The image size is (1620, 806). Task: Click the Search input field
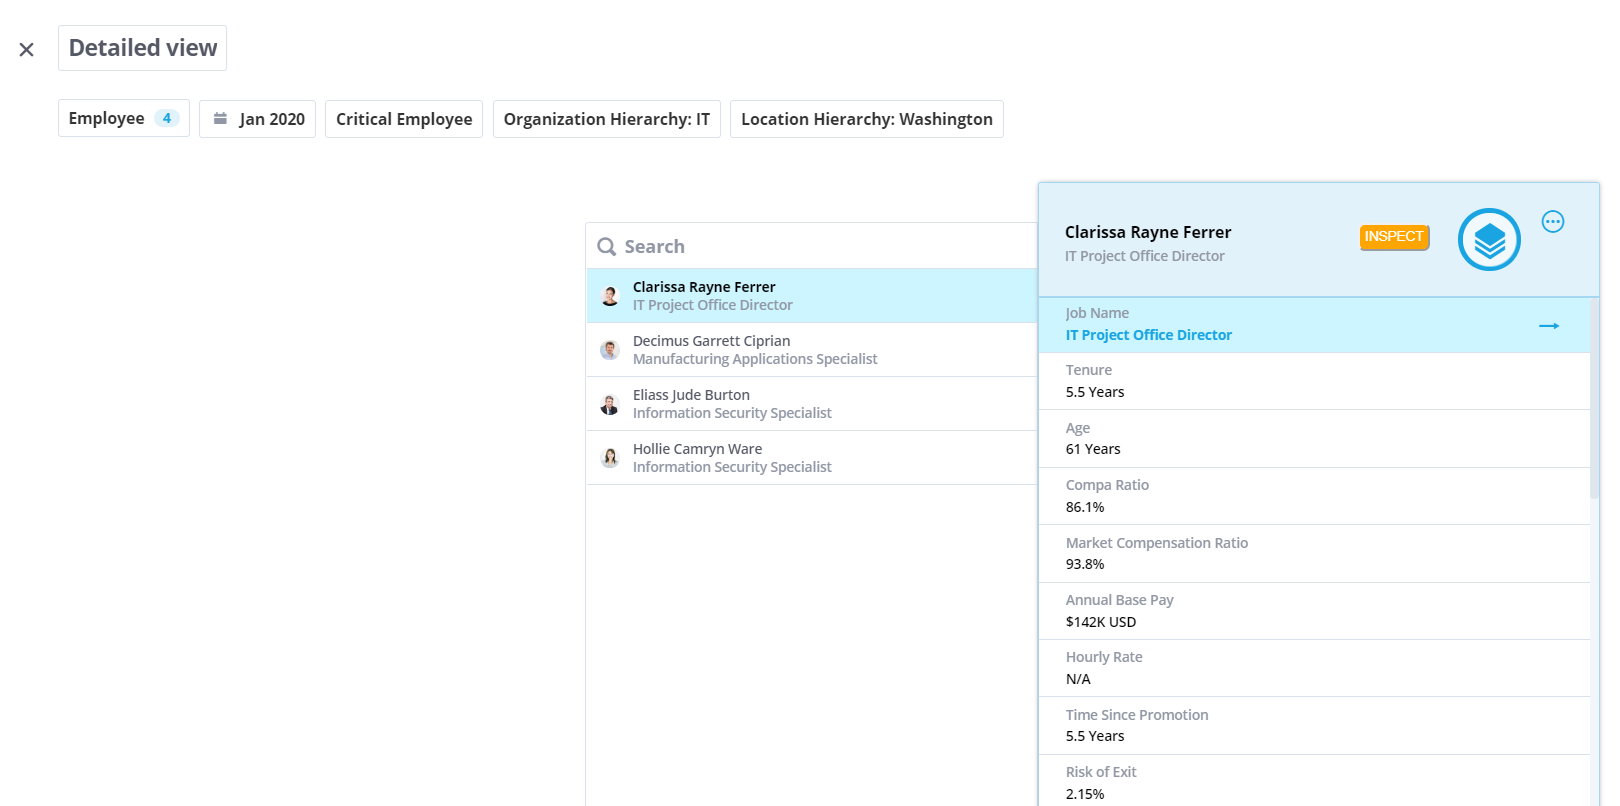point(812,246)
